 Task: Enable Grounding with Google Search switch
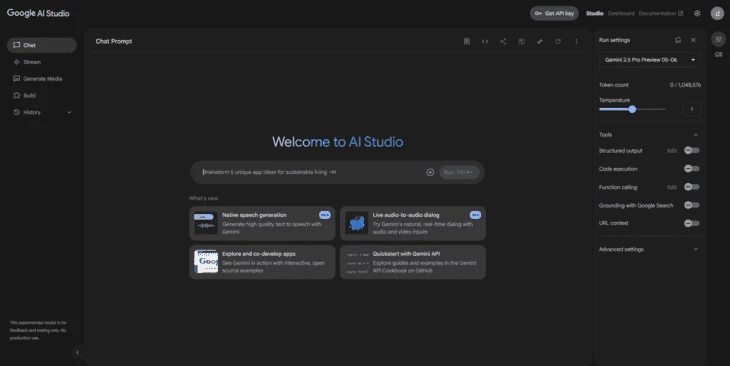[x=691, y=205]
